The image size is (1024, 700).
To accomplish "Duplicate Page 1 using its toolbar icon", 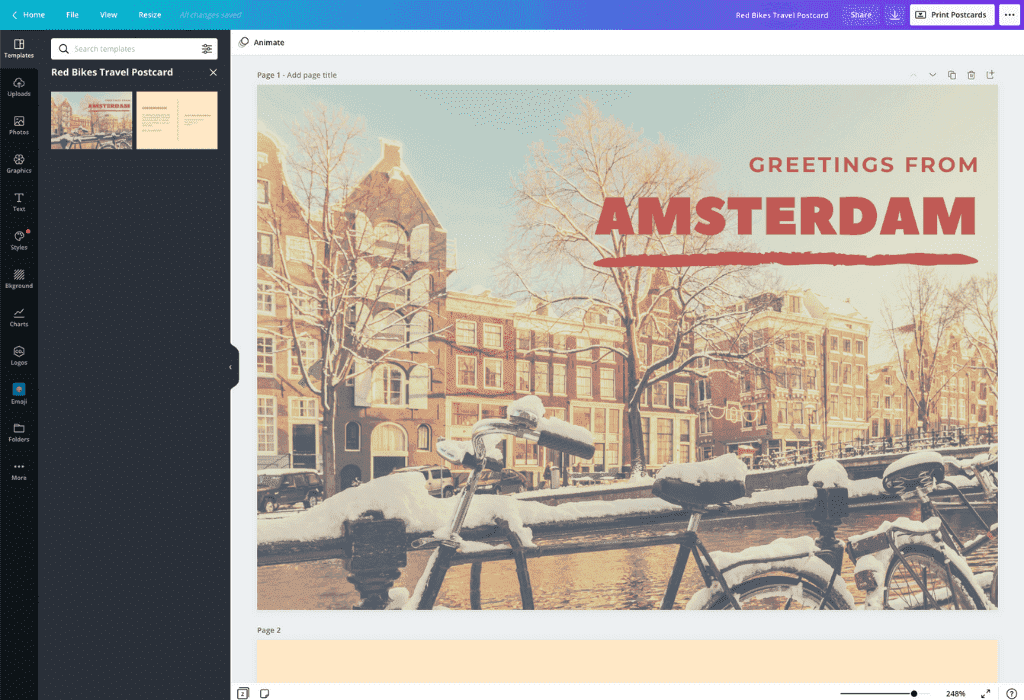I will coord(953,74).
